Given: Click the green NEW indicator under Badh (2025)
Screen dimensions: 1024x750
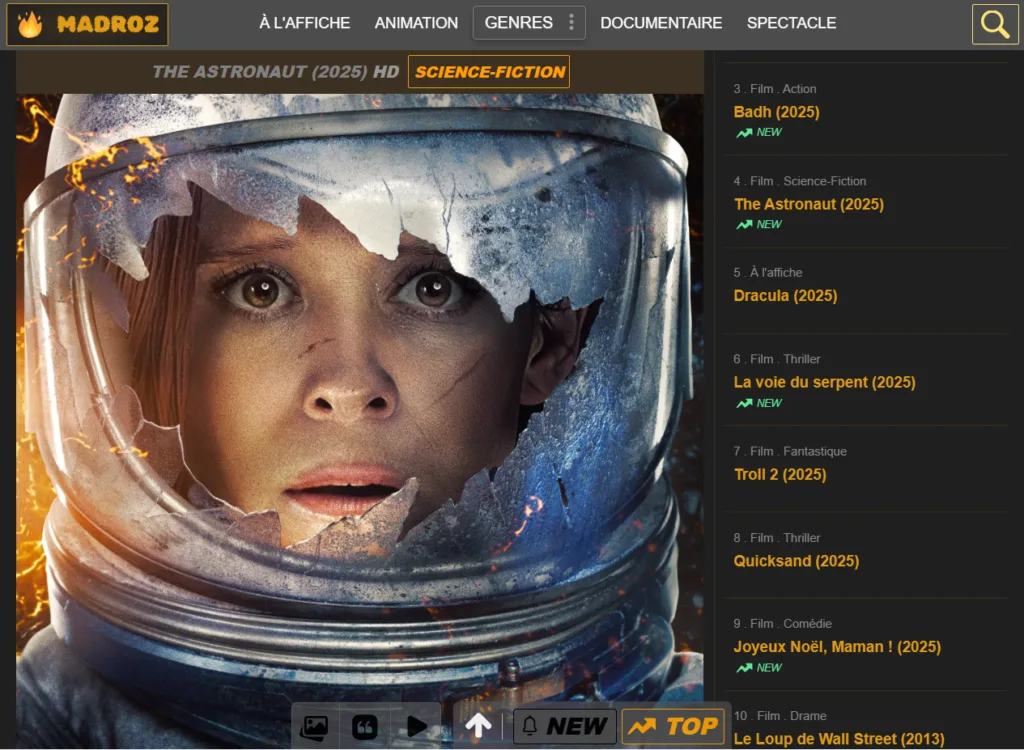Looking at the screenshot, I should coord(757,133).
